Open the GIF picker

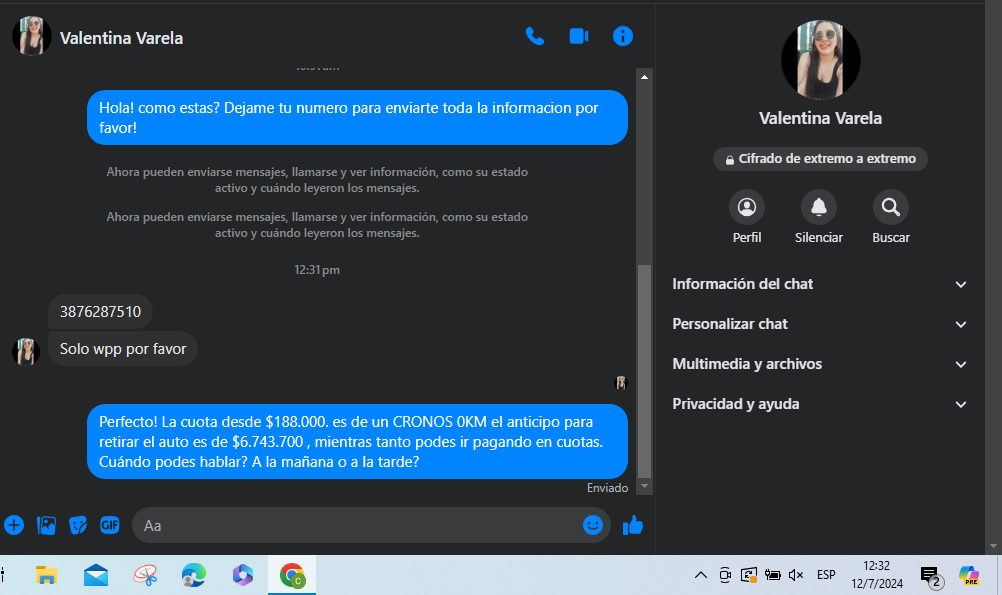tap(109, 525)
